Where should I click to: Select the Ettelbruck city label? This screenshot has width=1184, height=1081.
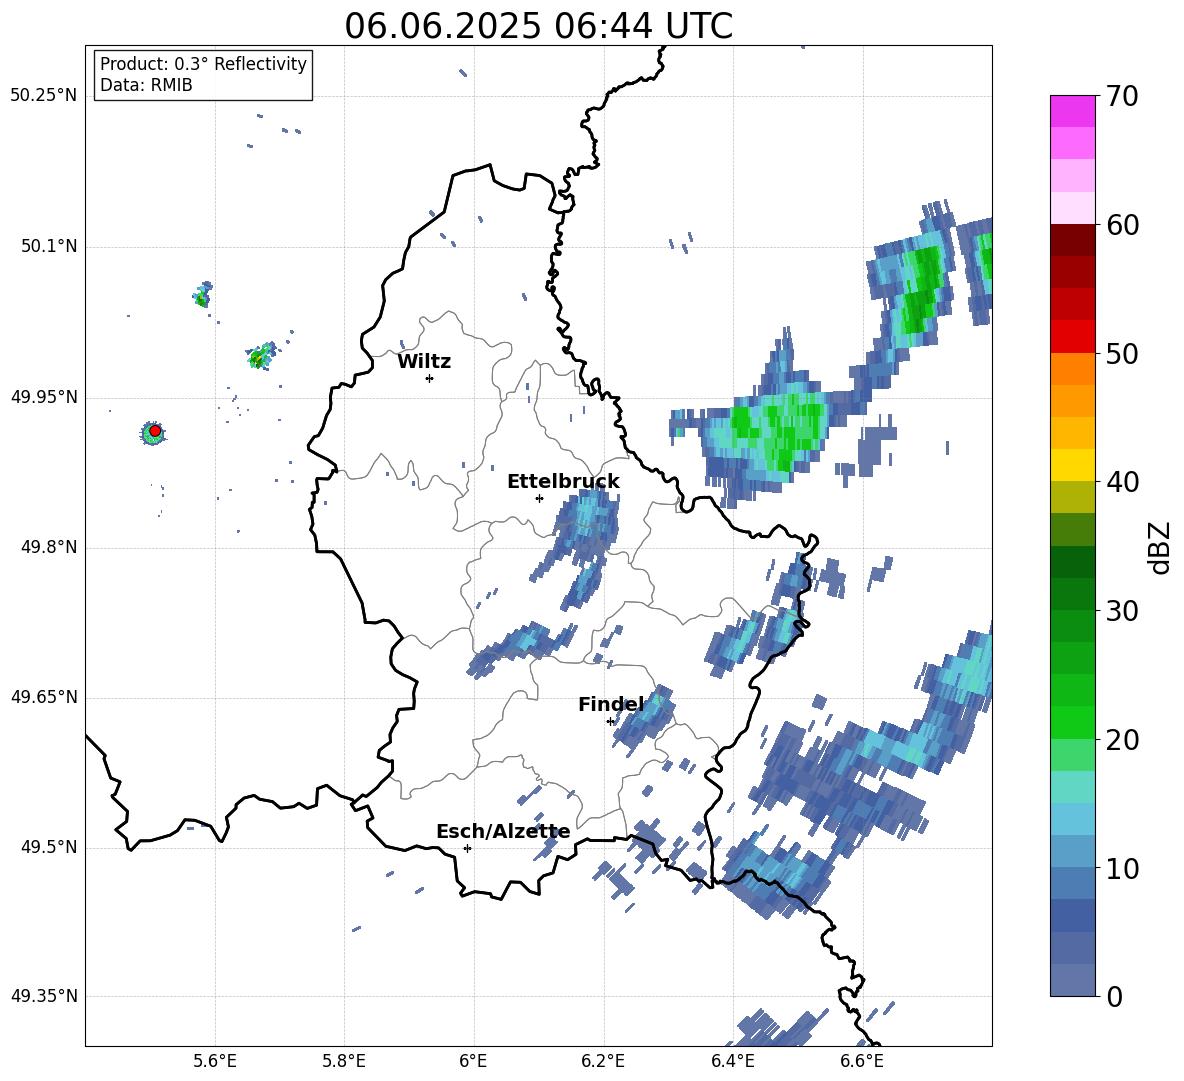(x=563, y=482)
